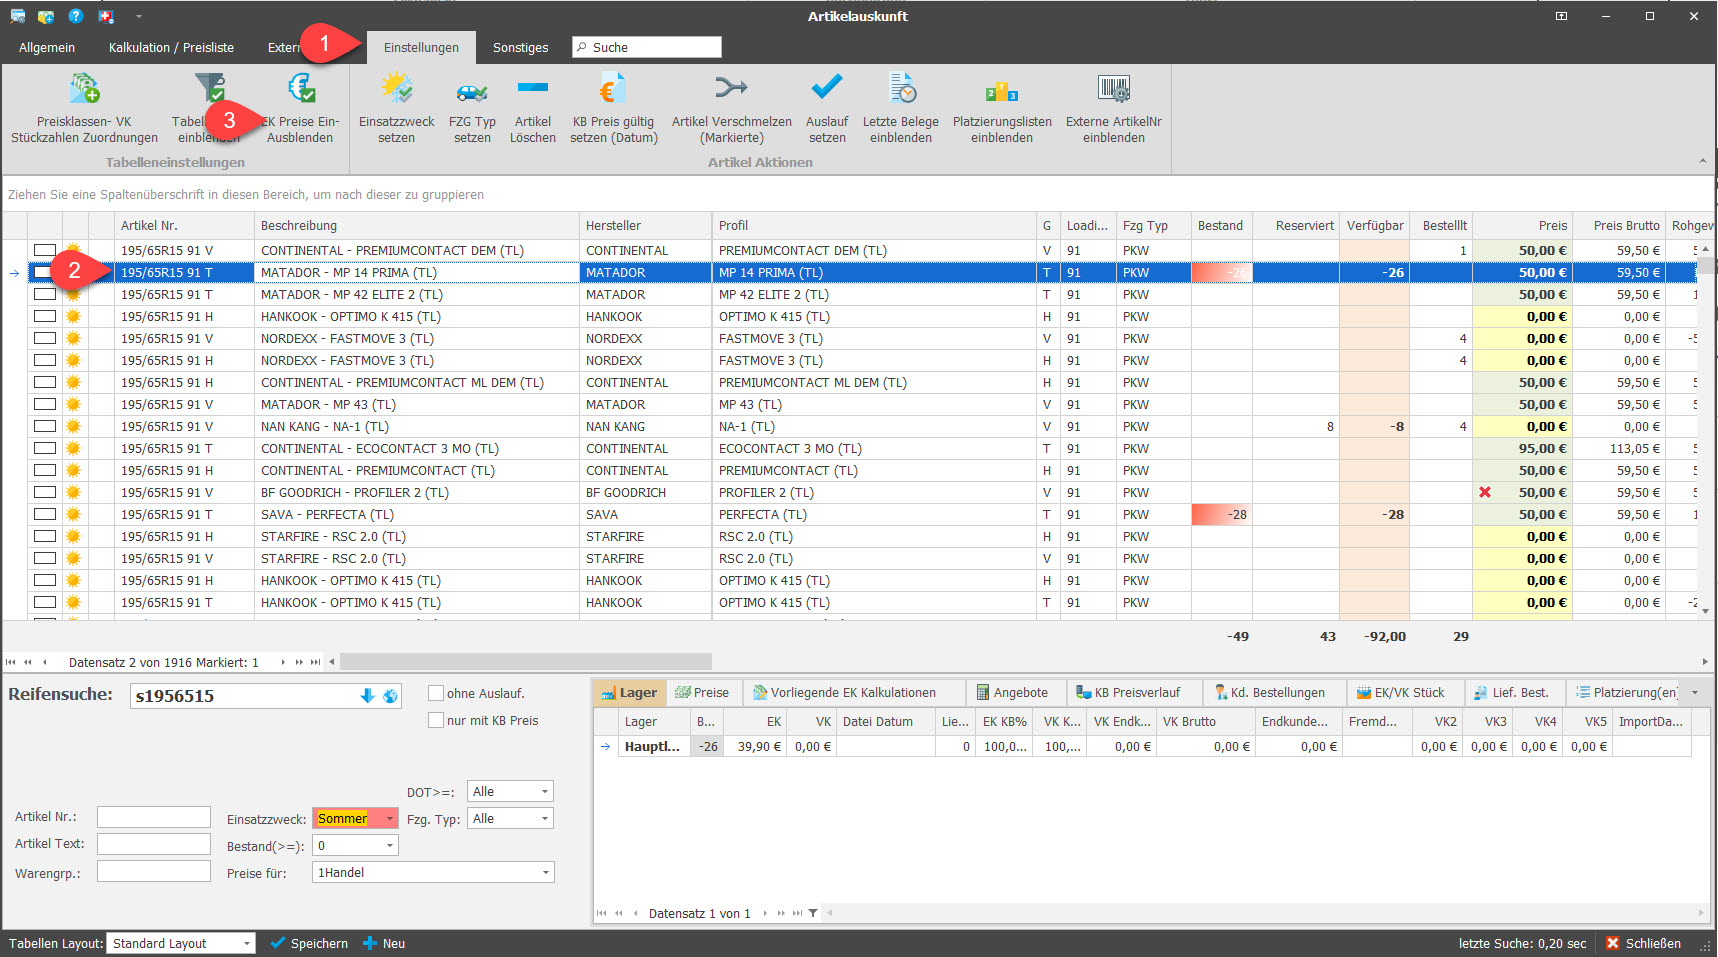Open the Einsatzzweck Sommer dropdown

click(x=390, y=818)
